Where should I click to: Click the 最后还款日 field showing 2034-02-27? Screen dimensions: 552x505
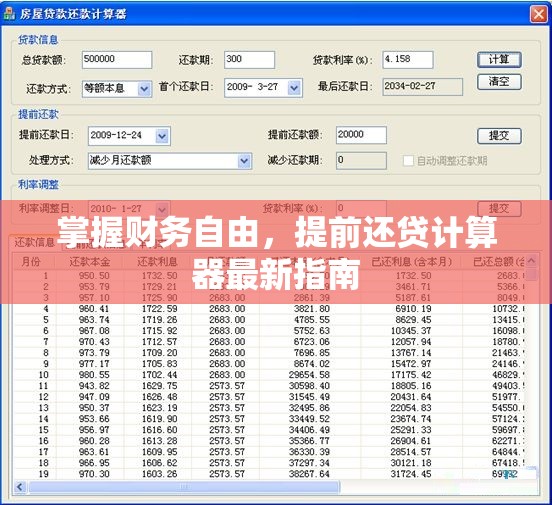point(423,87)
